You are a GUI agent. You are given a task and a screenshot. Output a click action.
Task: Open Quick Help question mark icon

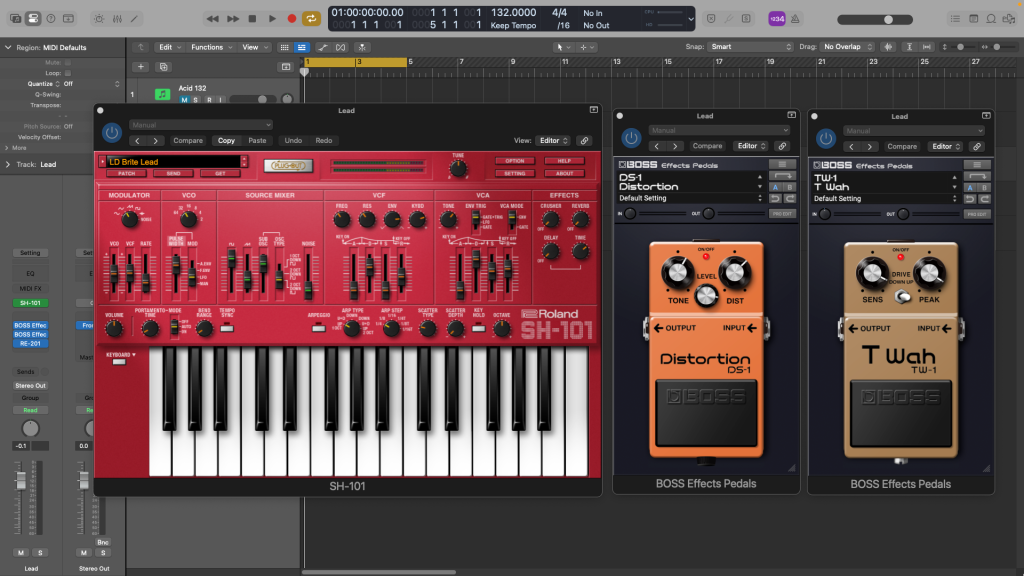click(51, 19)
